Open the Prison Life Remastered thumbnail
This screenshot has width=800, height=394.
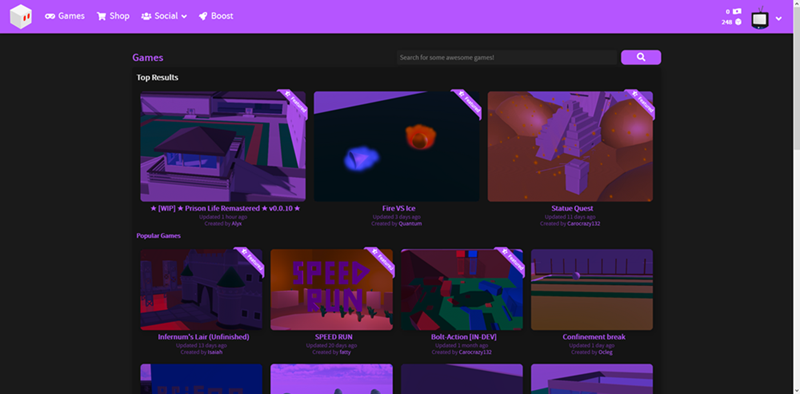point(223,146)
